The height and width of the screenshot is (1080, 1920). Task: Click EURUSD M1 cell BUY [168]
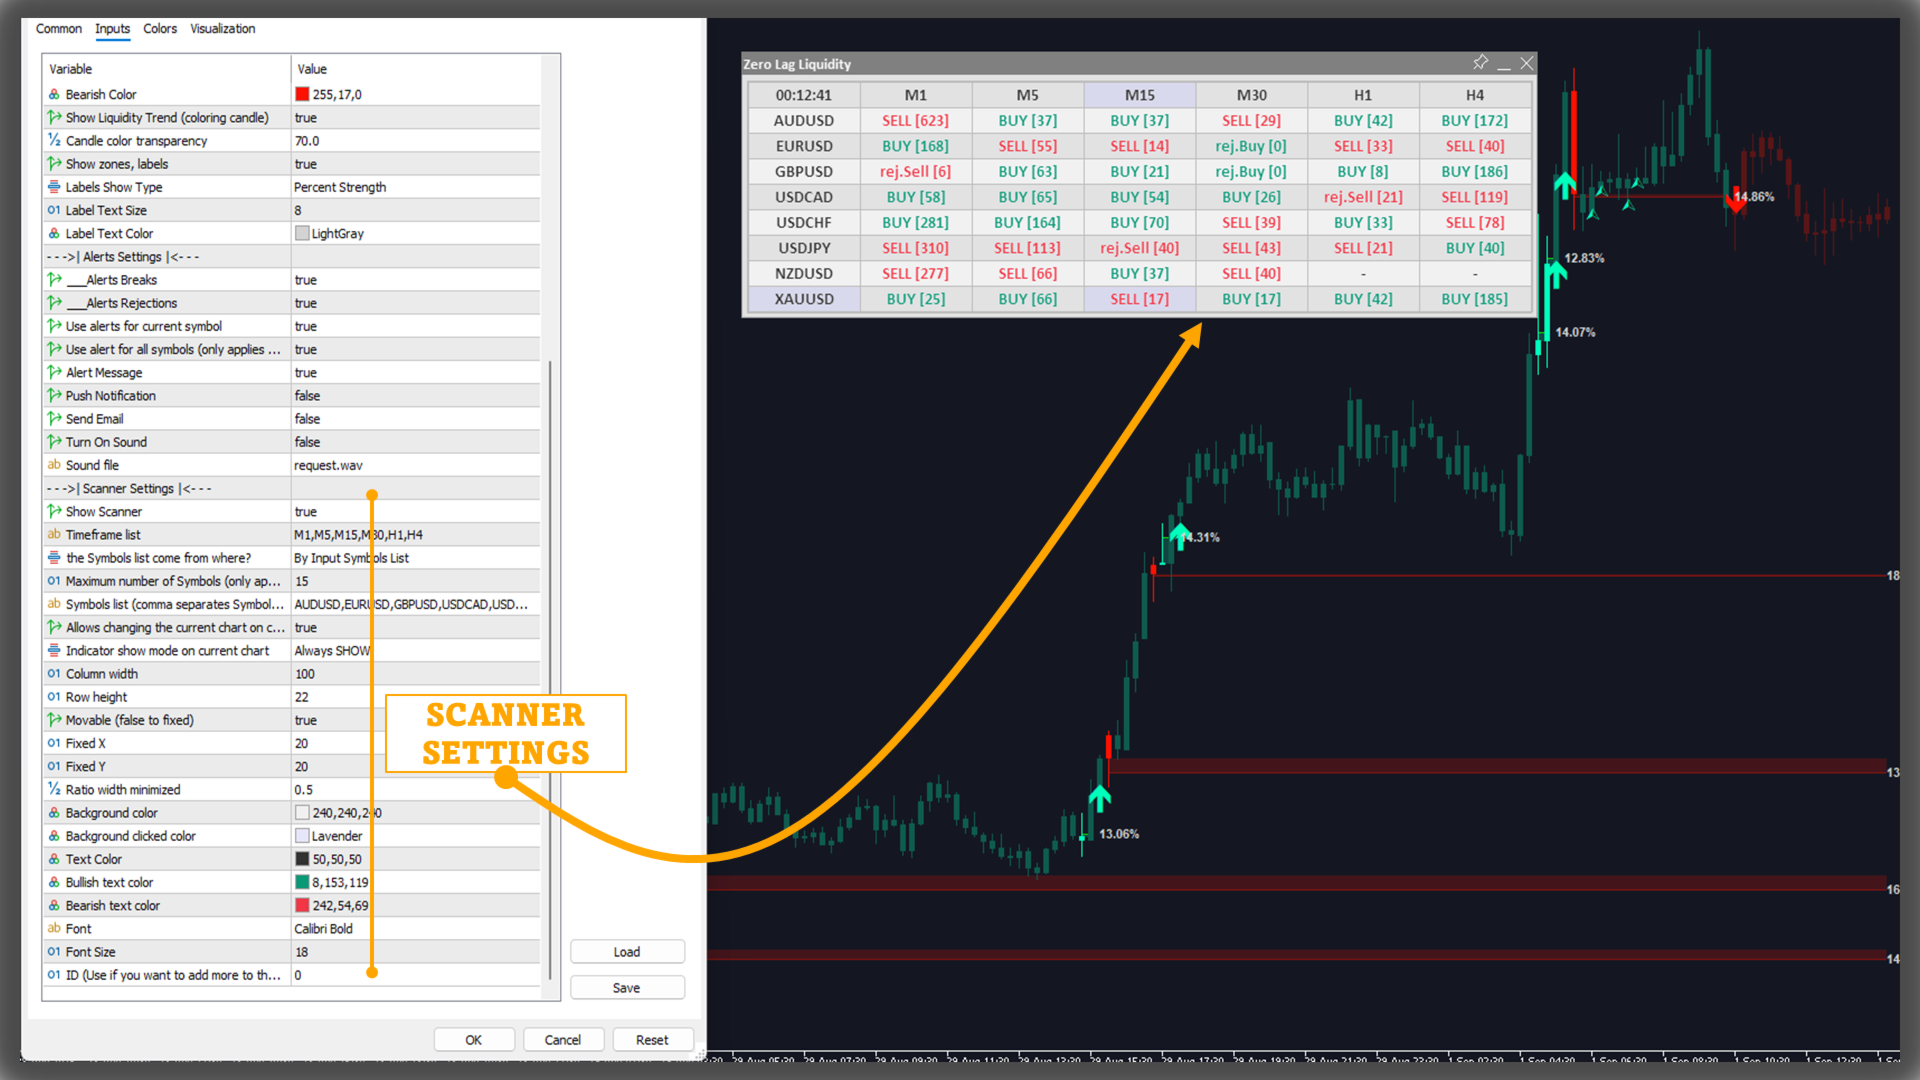[x=915, y=146]
